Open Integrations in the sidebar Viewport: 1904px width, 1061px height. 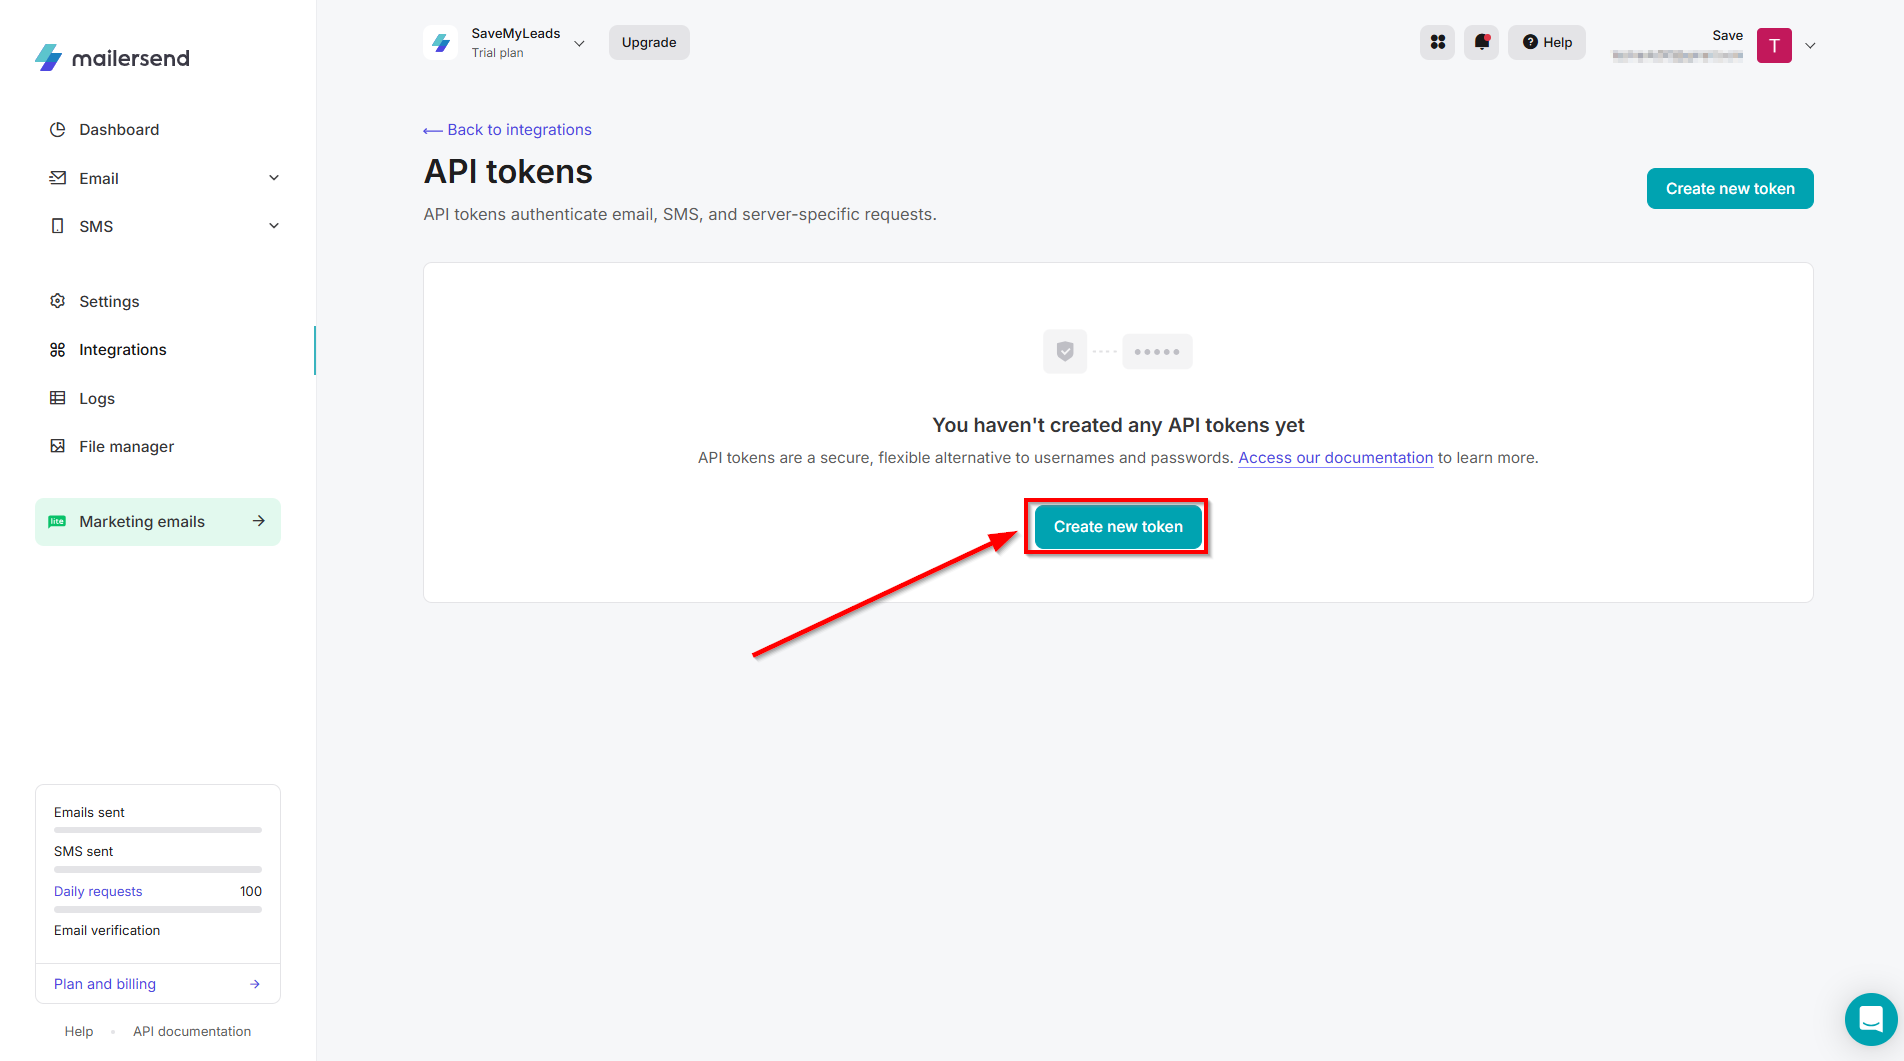tap(122, 350)
